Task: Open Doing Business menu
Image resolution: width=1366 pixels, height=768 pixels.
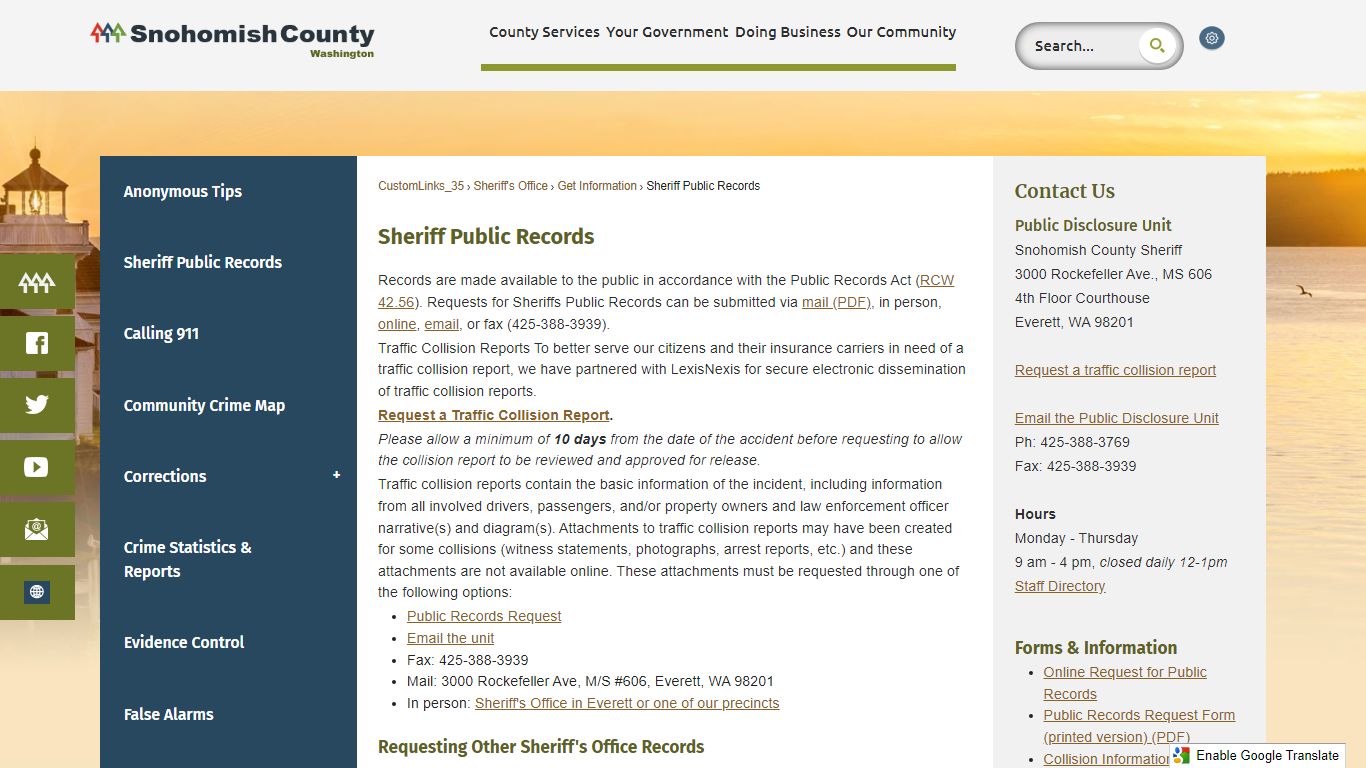Action: 788,32
